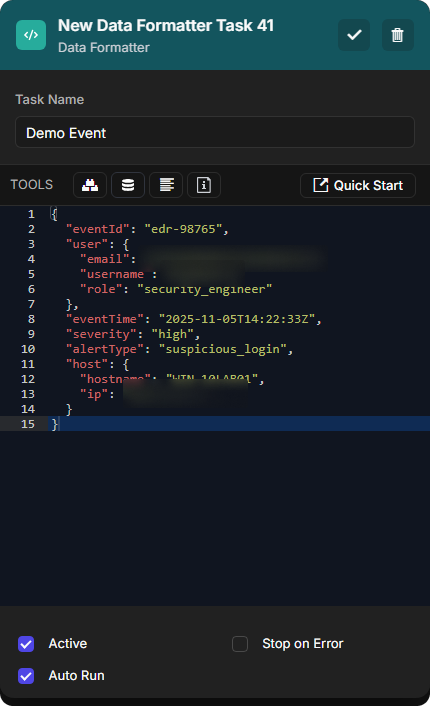Click the "eventTime" line in the editor
This screenshot has width=430, height=706.
point(194,319)
